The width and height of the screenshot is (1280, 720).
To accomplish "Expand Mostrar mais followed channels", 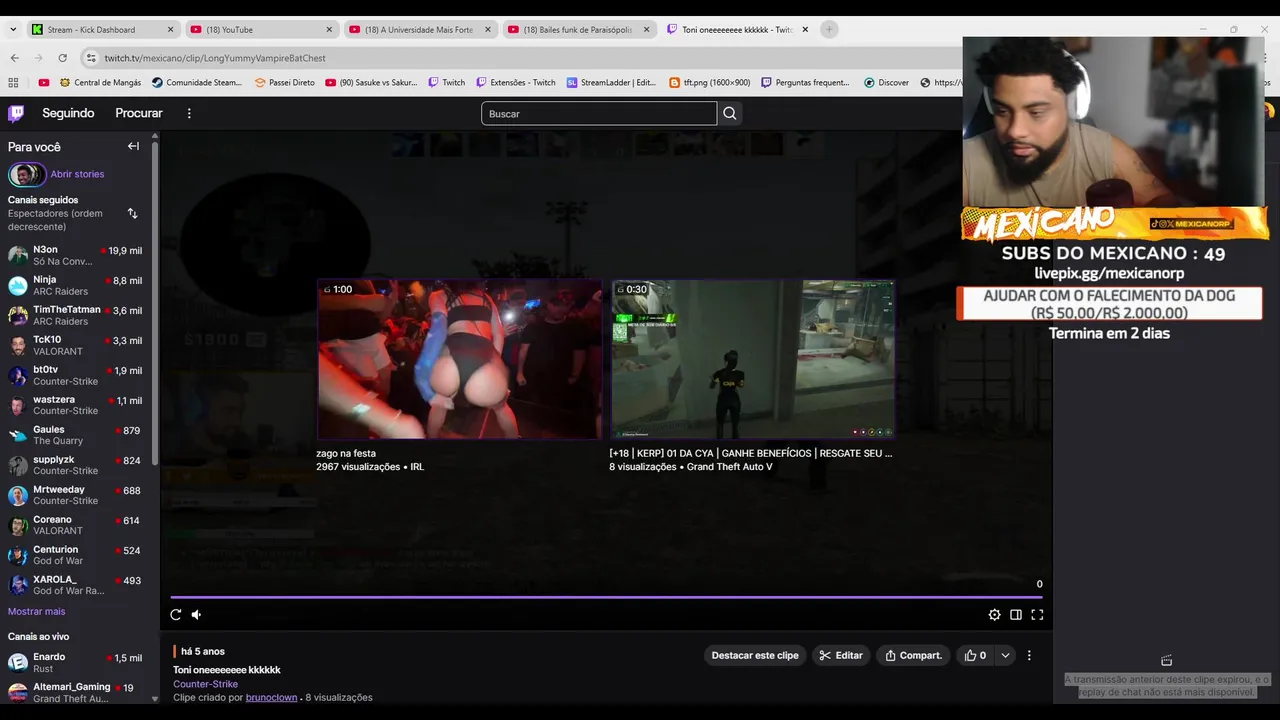I will 36,611.
